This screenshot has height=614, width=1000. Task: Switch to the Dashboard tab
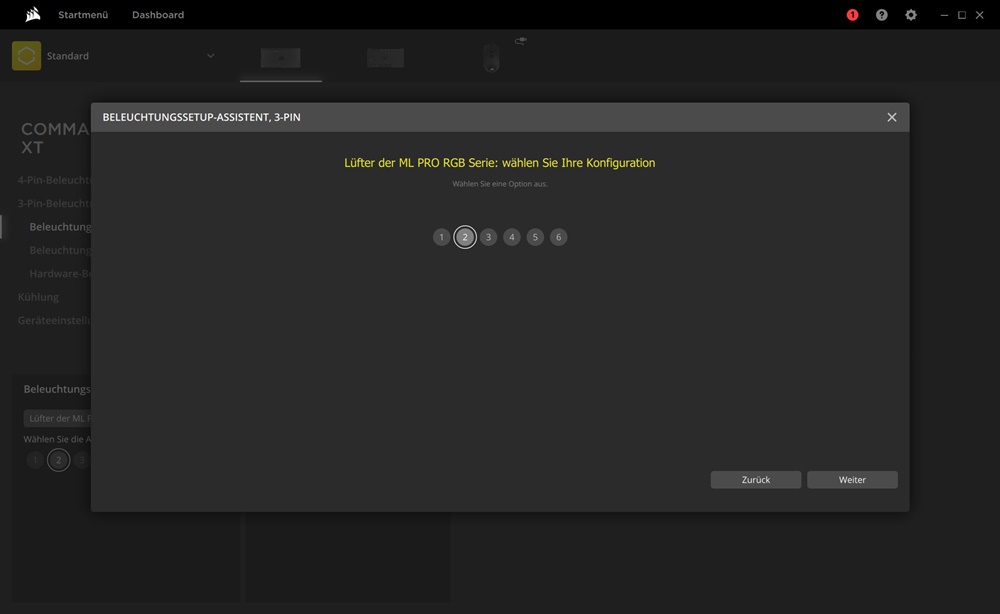pyautogui.click(x=158, y=15)
